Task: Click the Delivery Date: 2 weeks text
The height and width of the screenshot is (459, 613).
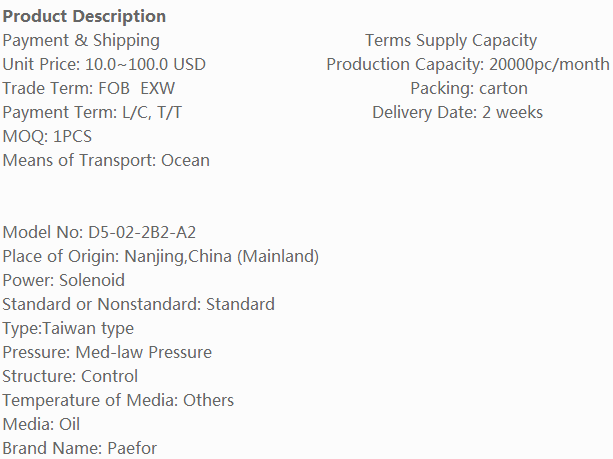Action: click(x=457, y=113)
